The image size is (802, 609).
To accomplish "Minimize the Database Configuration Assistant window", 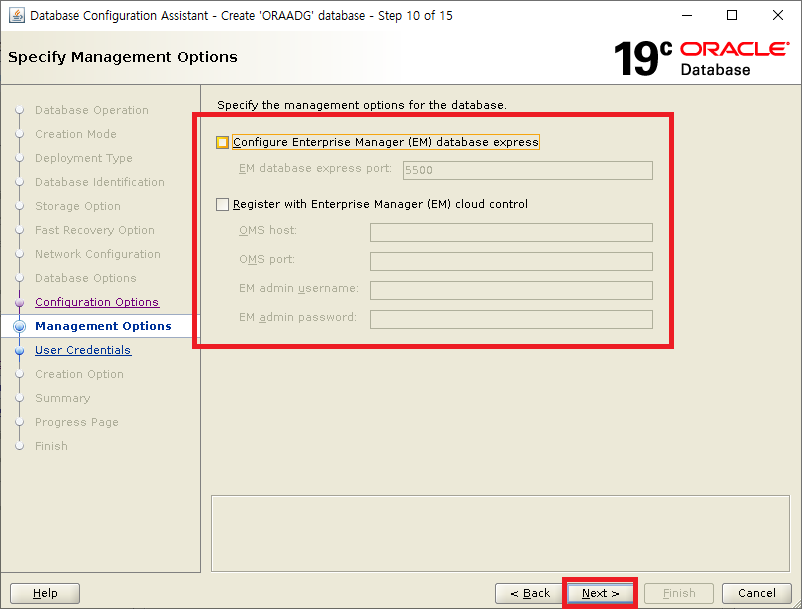I will (x=687, y=15).
